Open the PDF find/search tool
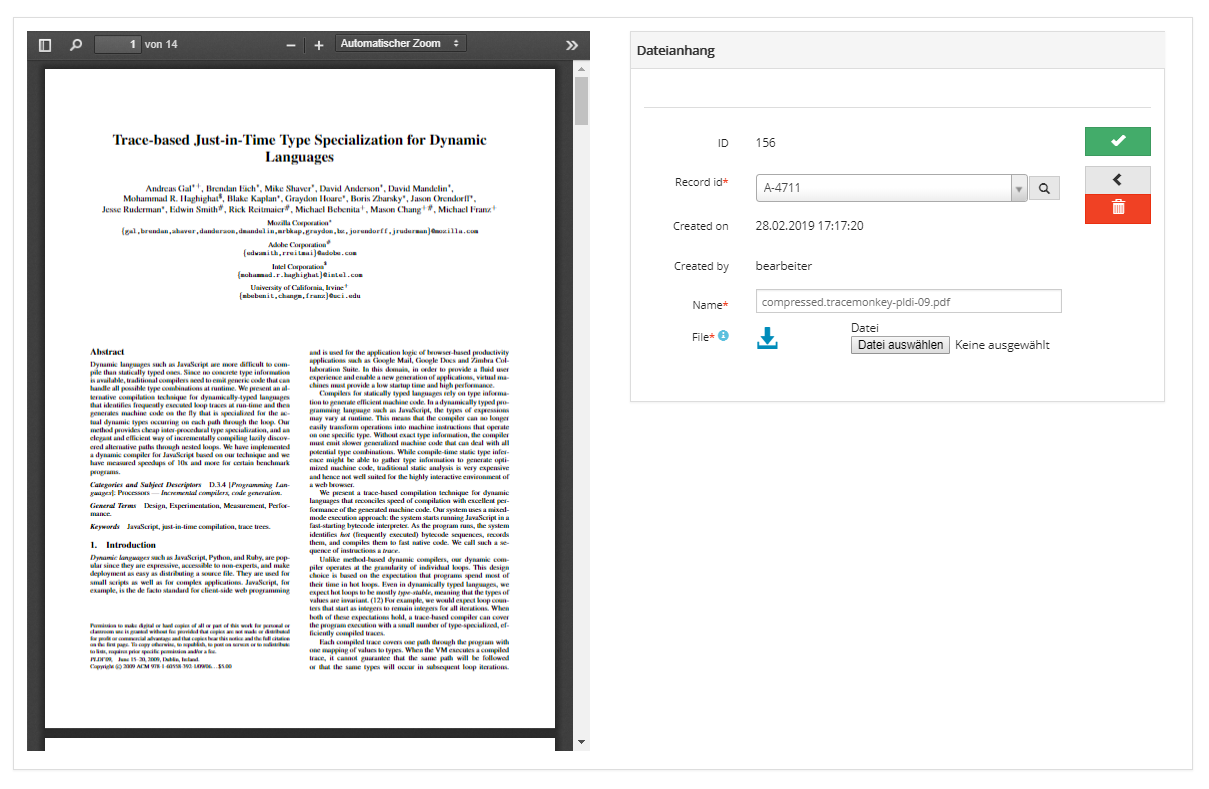 coord(75,45)
